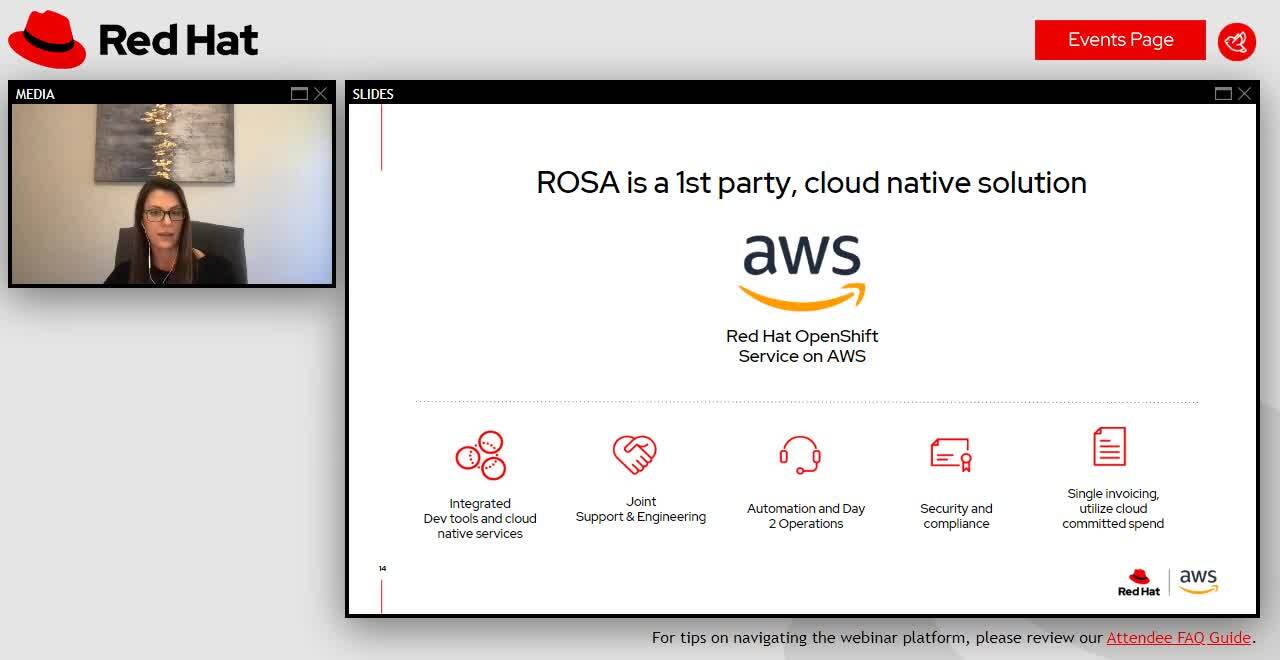Maximize the Media panel
This screenshot has height=660, width=1280.
click(299, 94)
